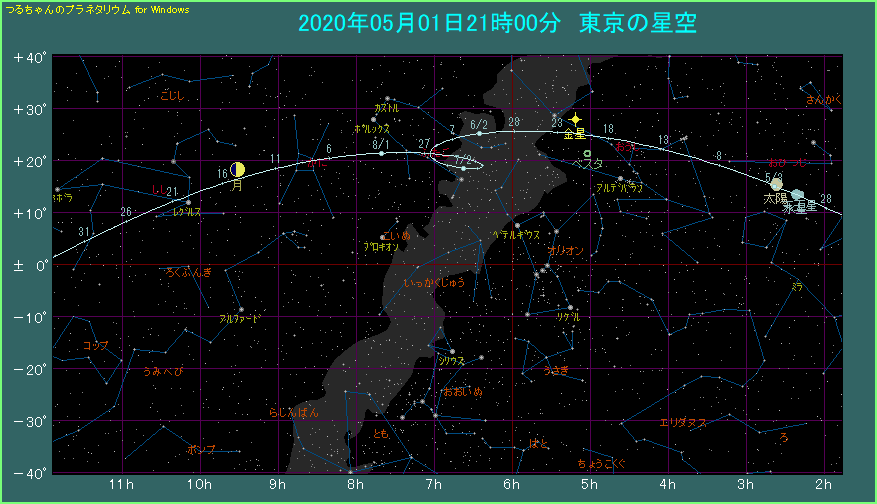The width and height of the screenshot is (877, 504).
Task: Click the Sun (太陽) disc icon
Action: [x=776, y=184]
